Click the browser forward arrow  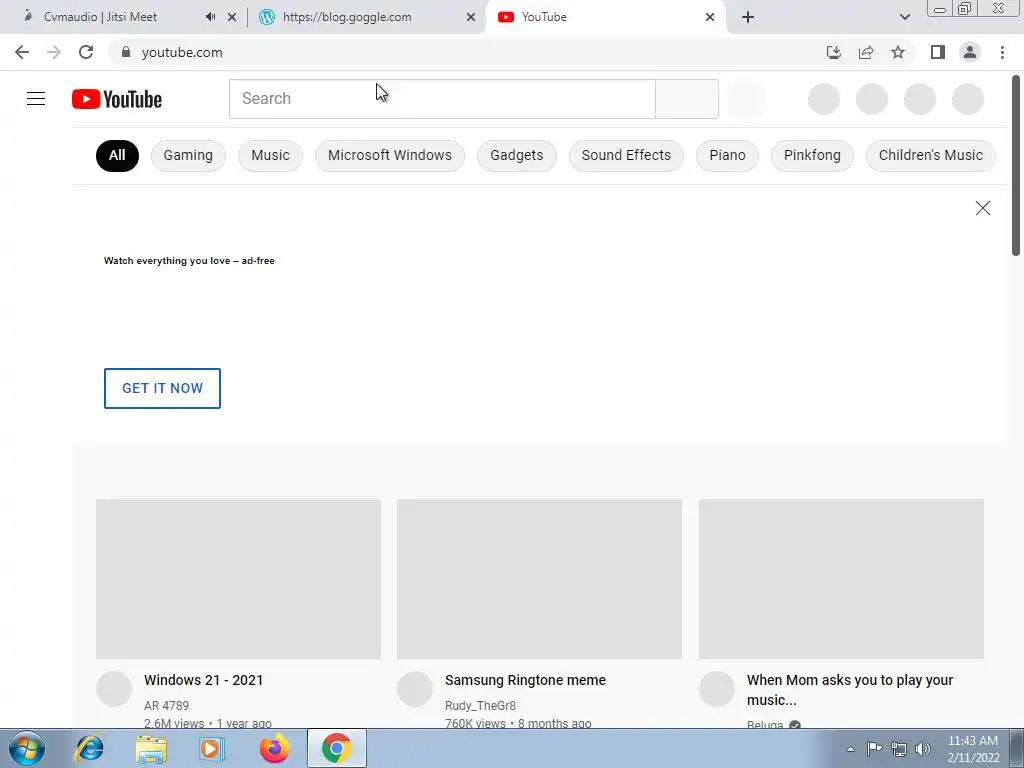coord(54,52)
